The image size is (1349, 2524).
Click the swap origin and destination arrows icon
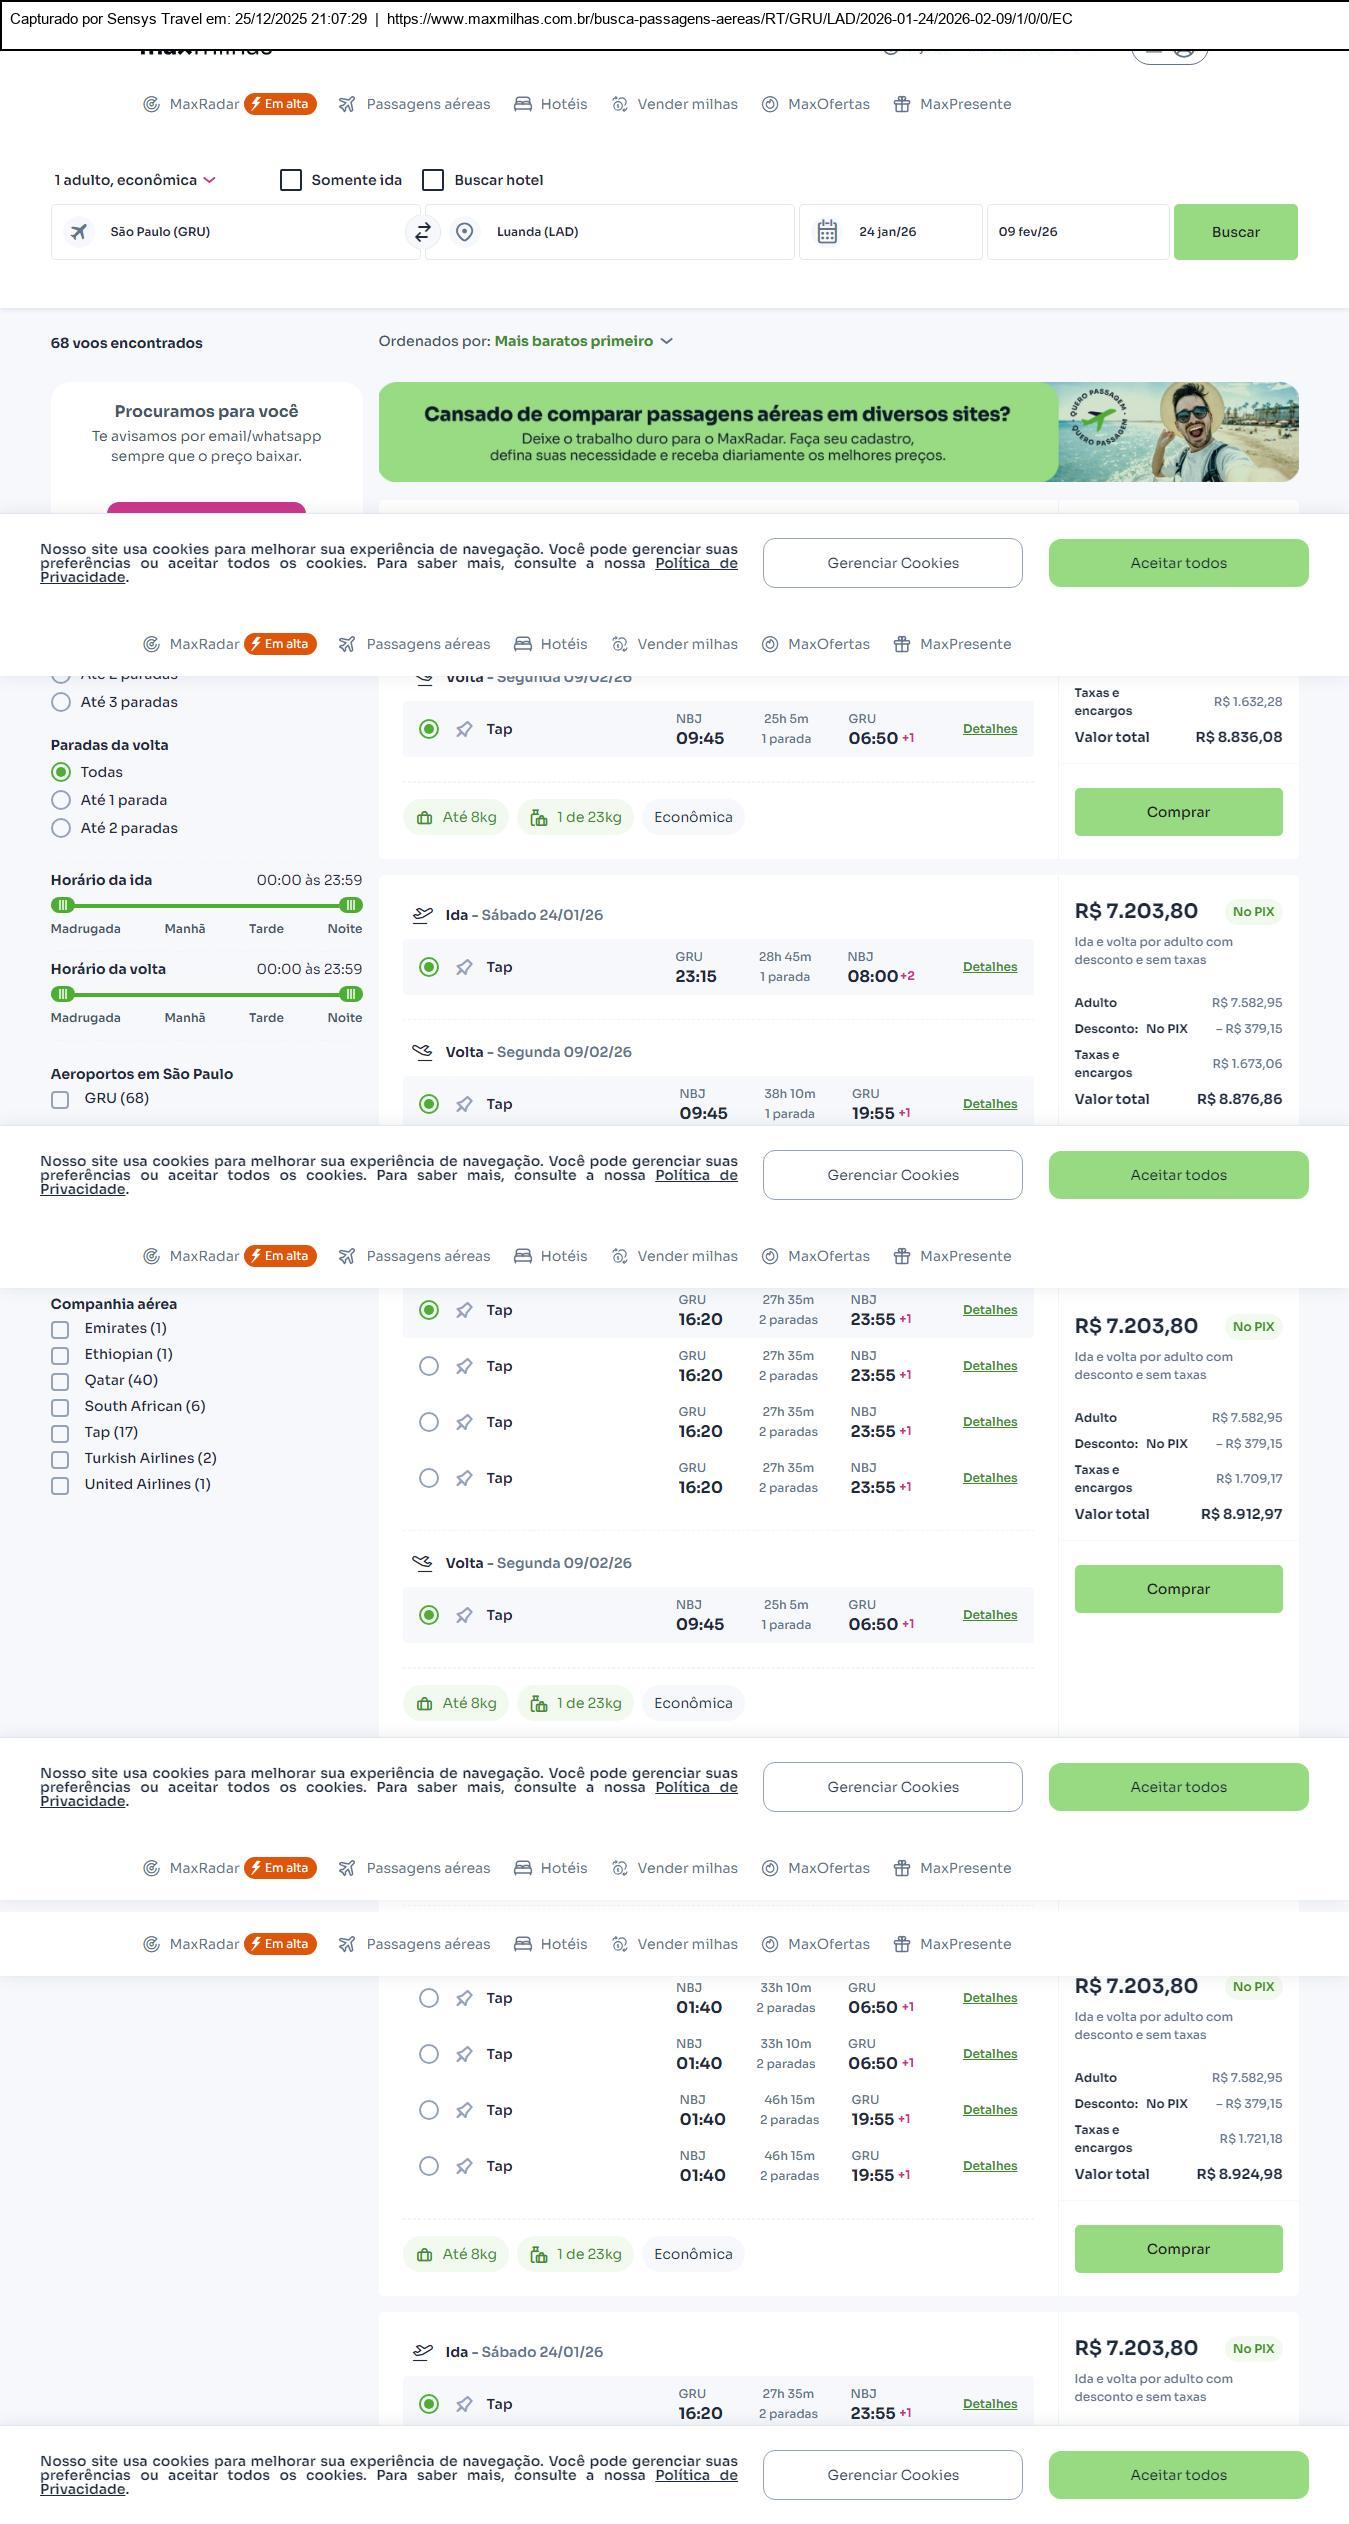click(x=423, y=232)
